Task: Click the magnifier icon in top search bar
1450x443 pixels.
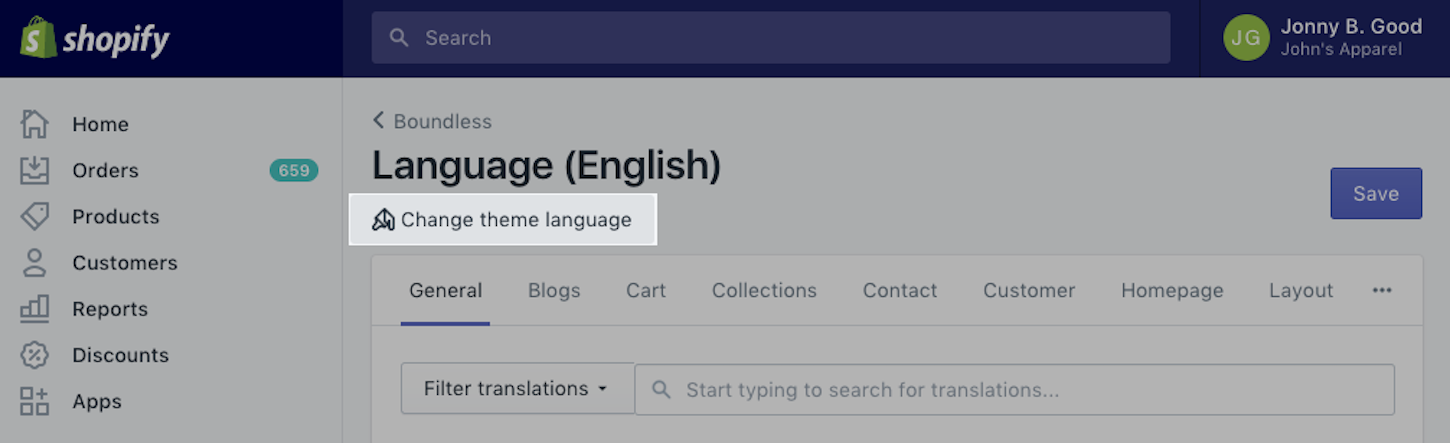Action: pyautogui.click(x=399, y=38)
